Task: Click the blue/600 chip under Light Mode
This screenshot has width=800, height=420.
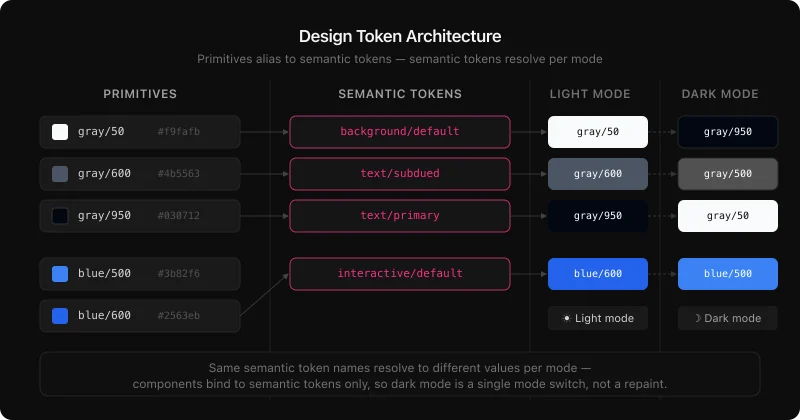Action: (x=598, y=274)
